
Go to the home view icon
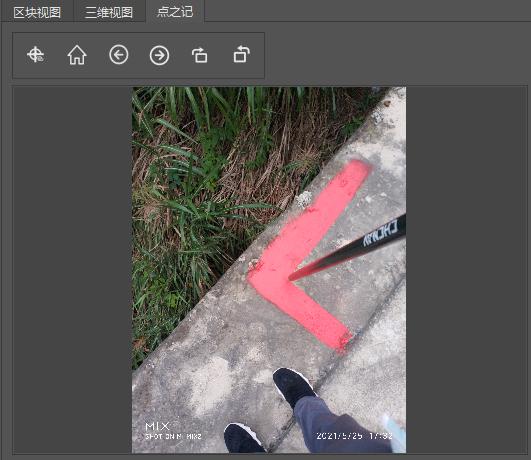pos(77,55)
